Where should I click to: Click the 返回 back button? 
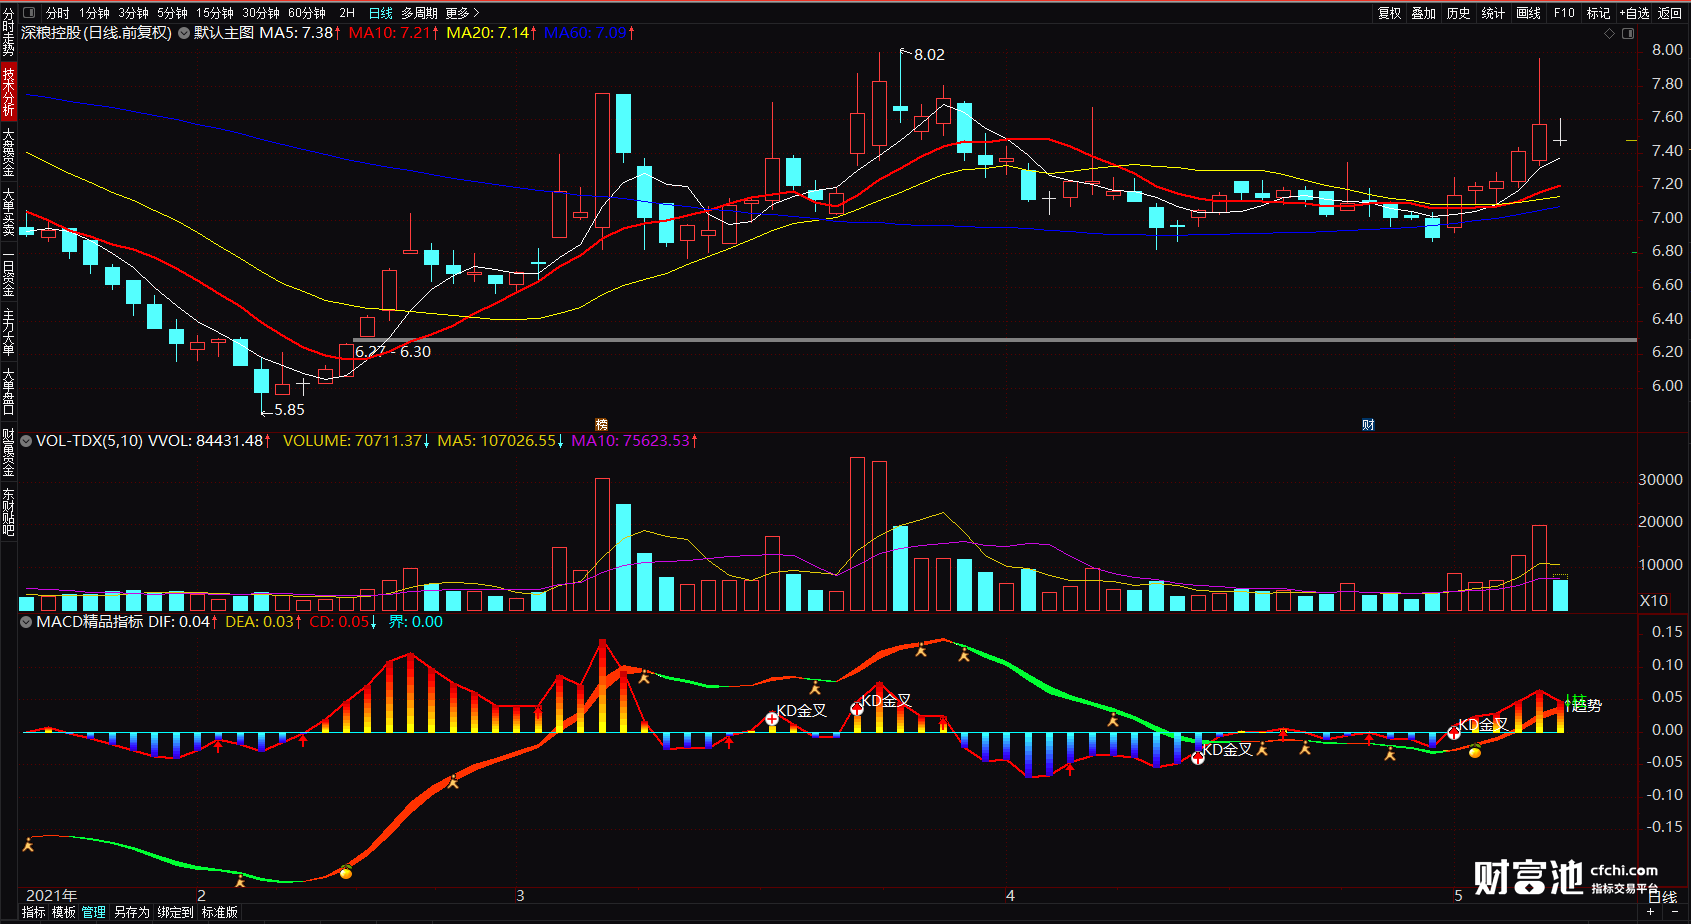1670,13
